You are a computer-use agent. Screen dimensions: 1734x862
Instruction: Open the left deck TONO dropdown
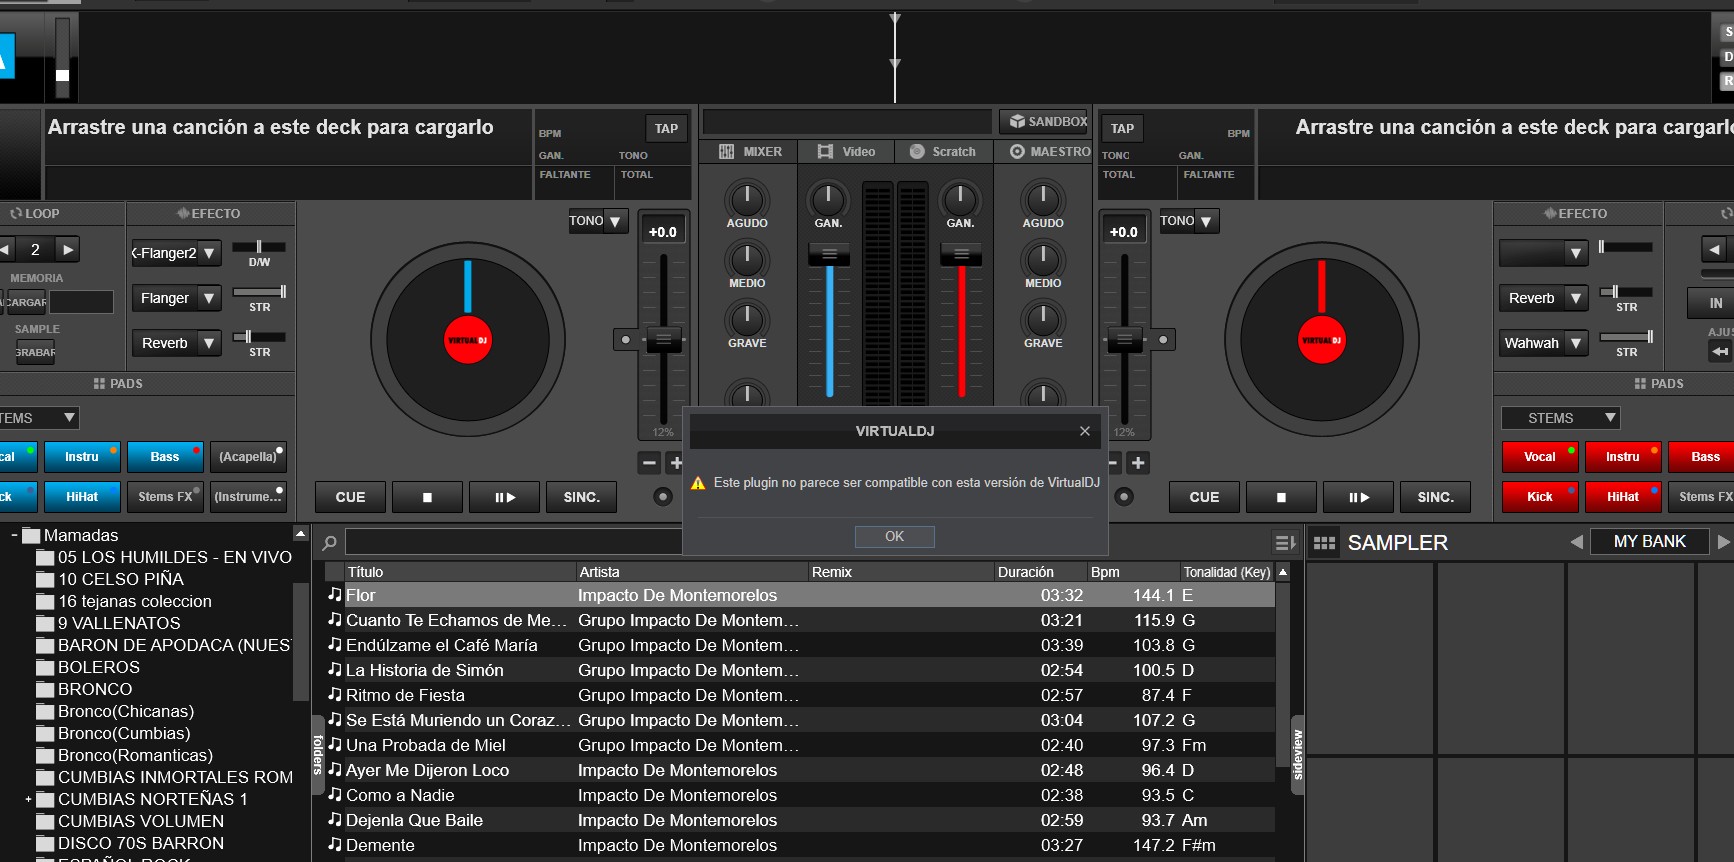point(597,221)
